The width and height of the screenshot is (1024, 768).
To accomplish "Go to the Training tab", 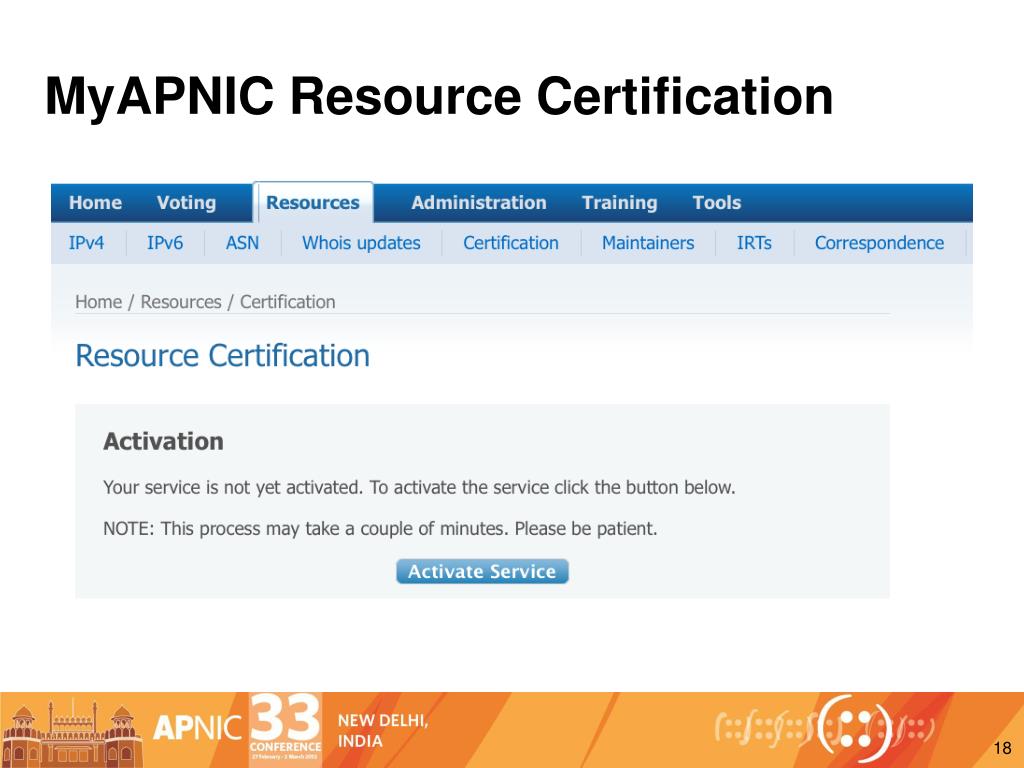I will pyautogui.click(x=619, y=202).
